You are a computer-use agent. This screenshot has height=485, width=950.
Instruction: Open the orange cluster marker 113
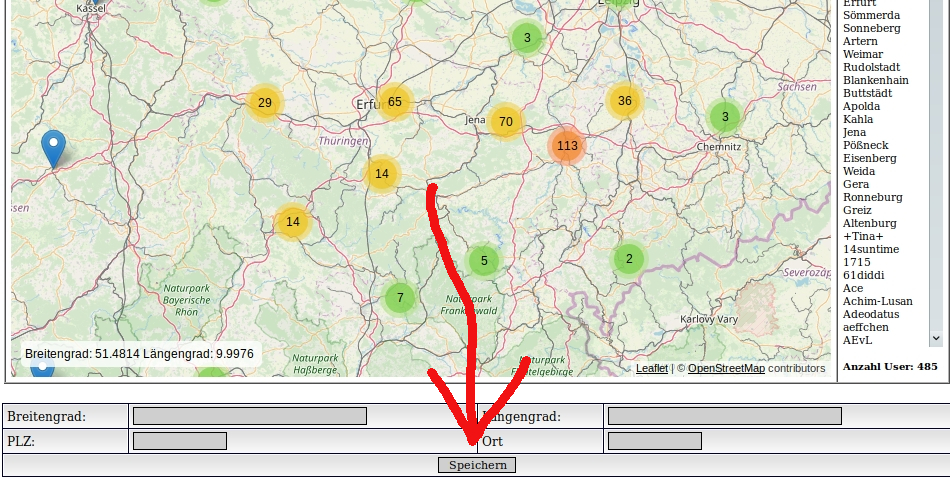(x=567, y=146)
